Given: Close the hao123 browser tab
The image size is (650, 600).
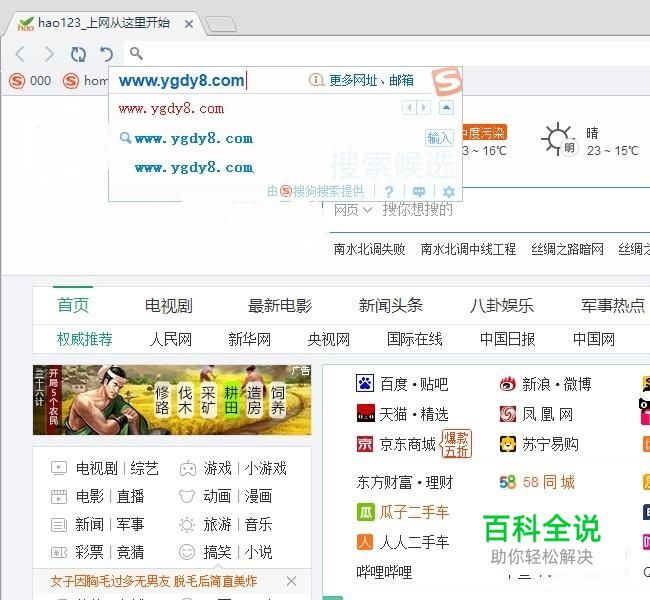Looking at the screenshot, I should 189,24.
